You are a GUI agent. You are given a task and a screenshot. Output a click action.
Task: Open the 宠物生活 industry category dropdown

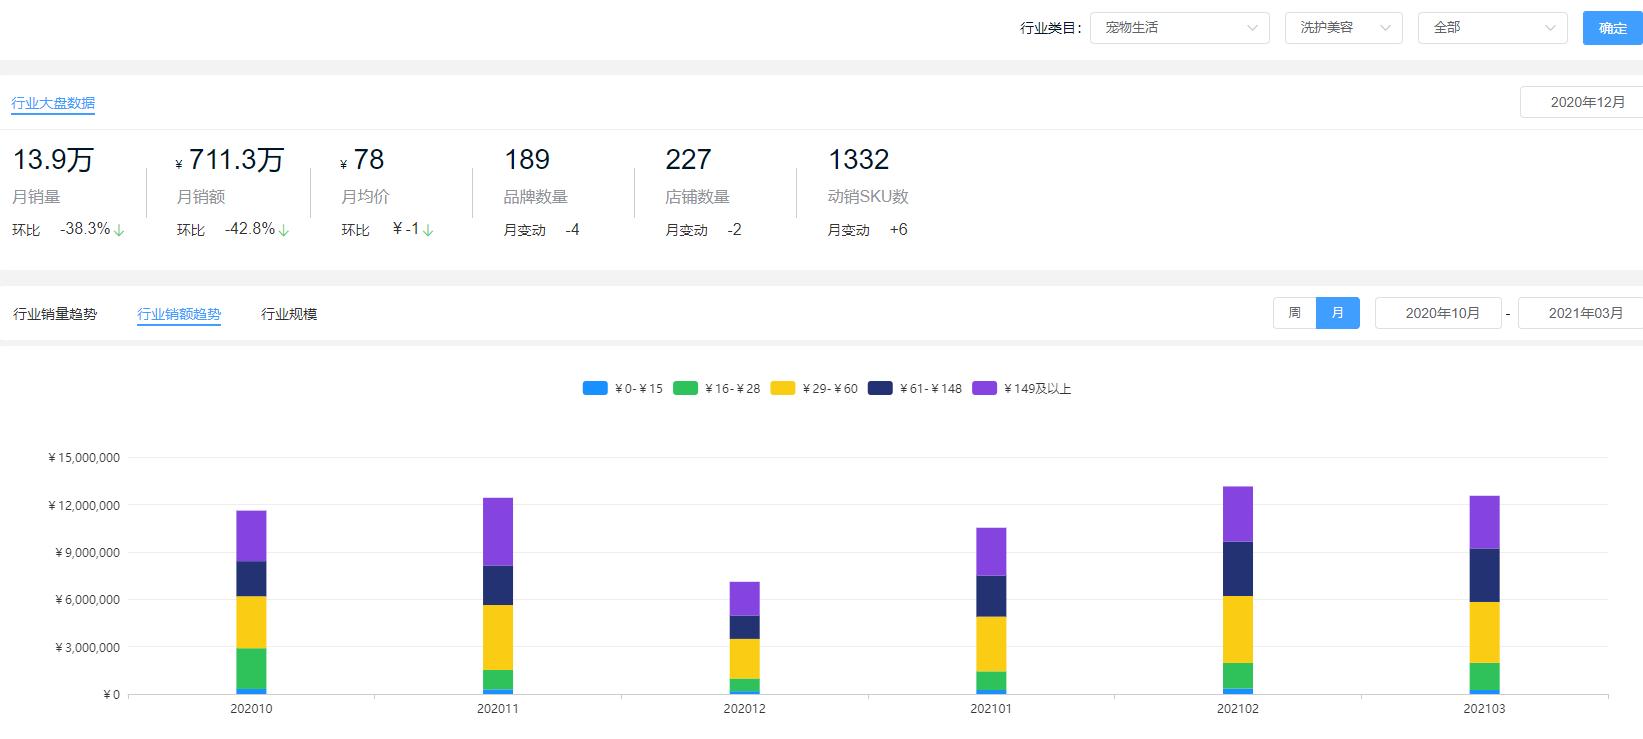[x=1180, y=28]
